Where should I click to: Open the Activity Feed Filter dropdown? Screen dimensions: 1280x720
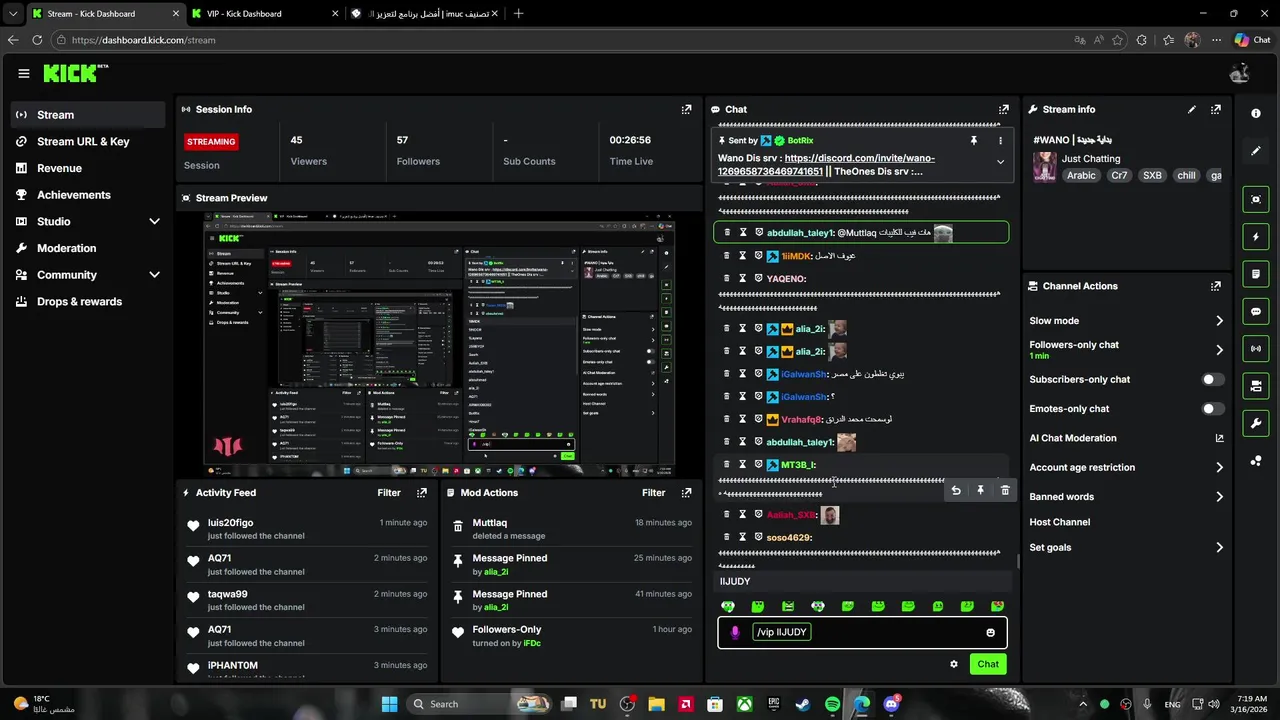[389, 492]
